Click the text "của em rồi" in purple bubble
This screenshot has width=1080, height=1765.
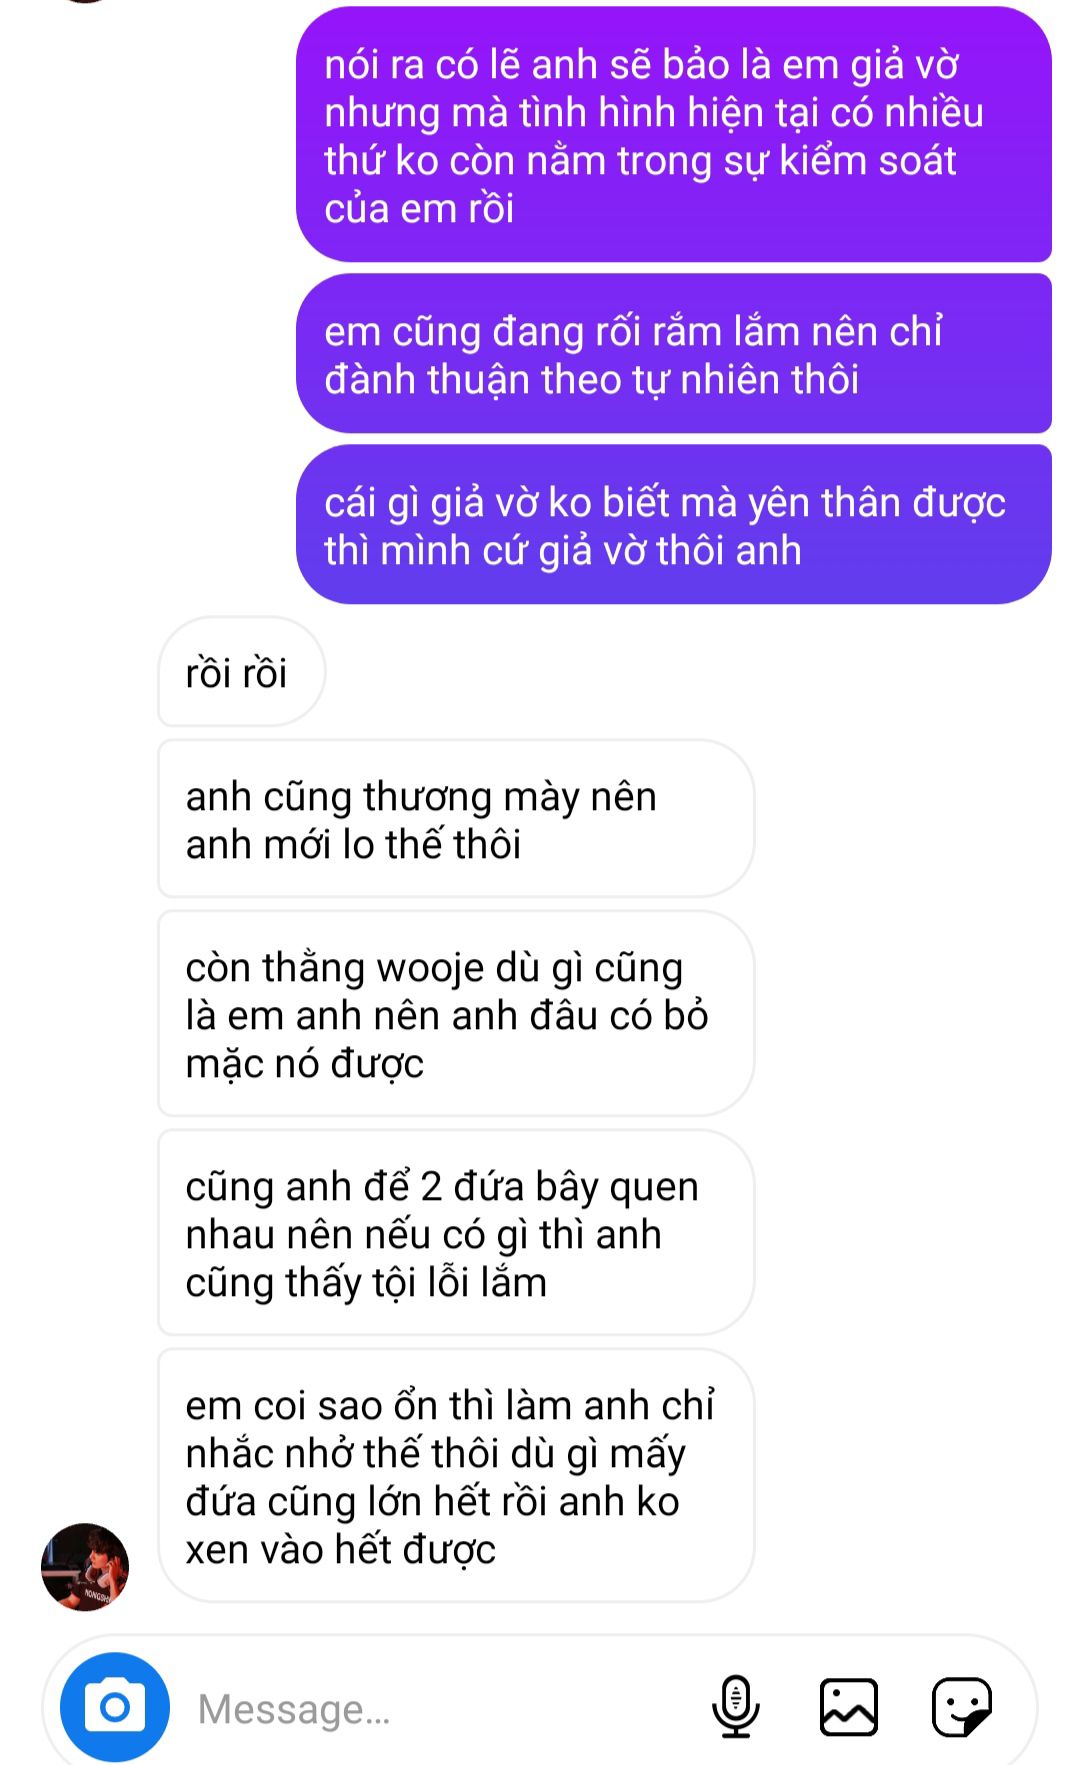click(x=419, y=208)
